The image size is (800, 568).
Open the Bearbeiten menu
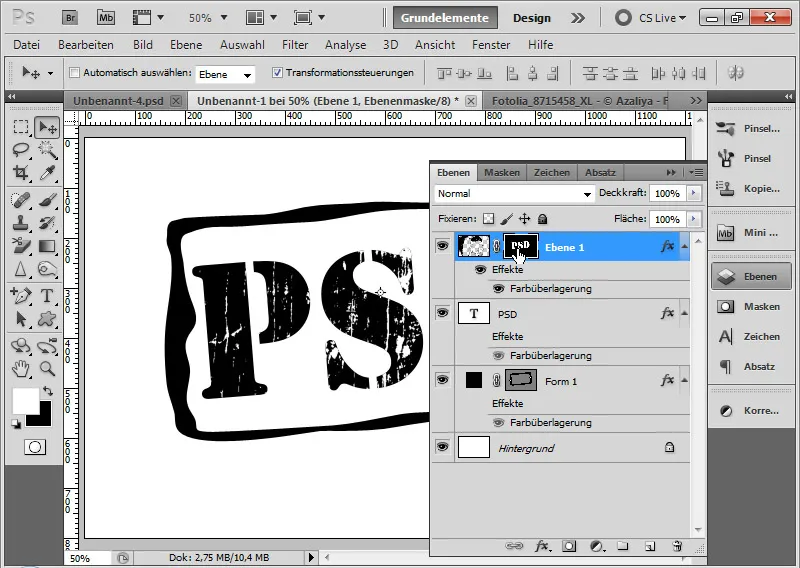coord(86,45)
